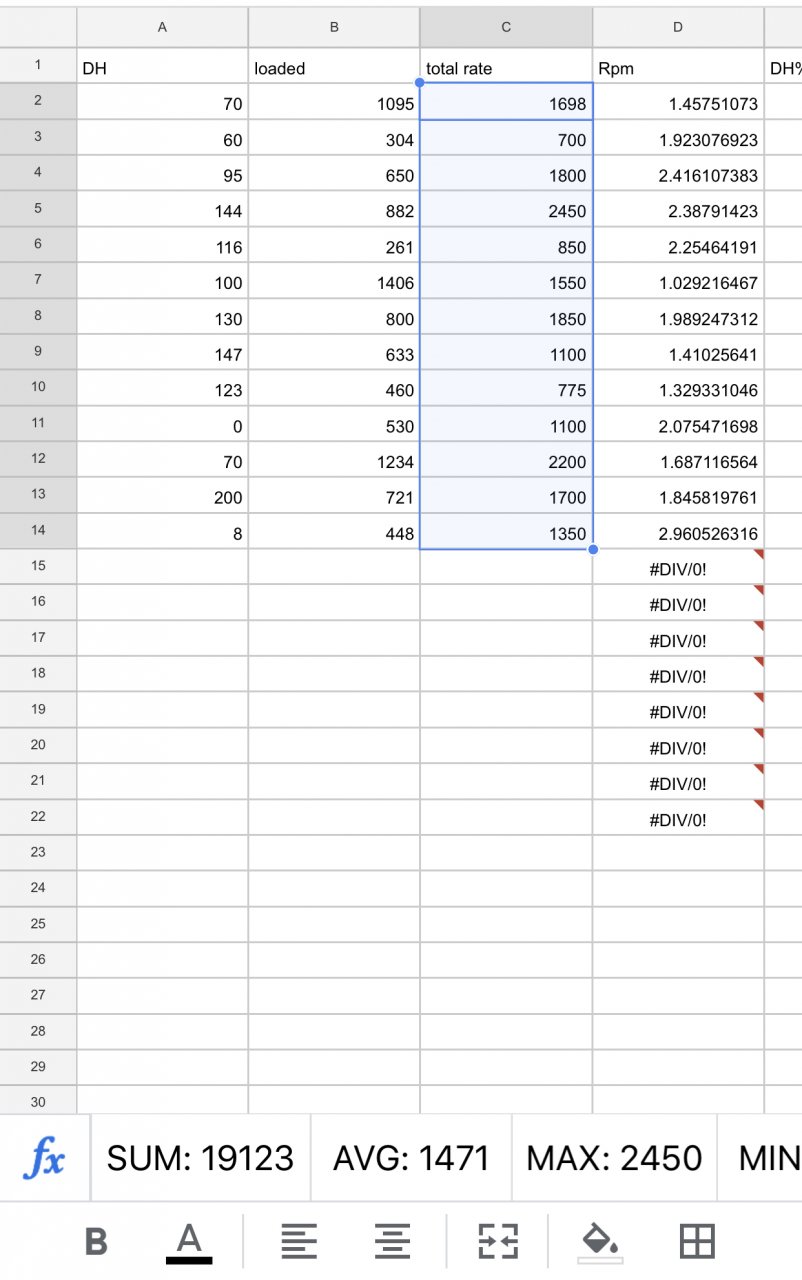Image resolution: width=802 pixels, height=1280 pixels.
Task: Select row 1 header
Action: click(38, 66)
